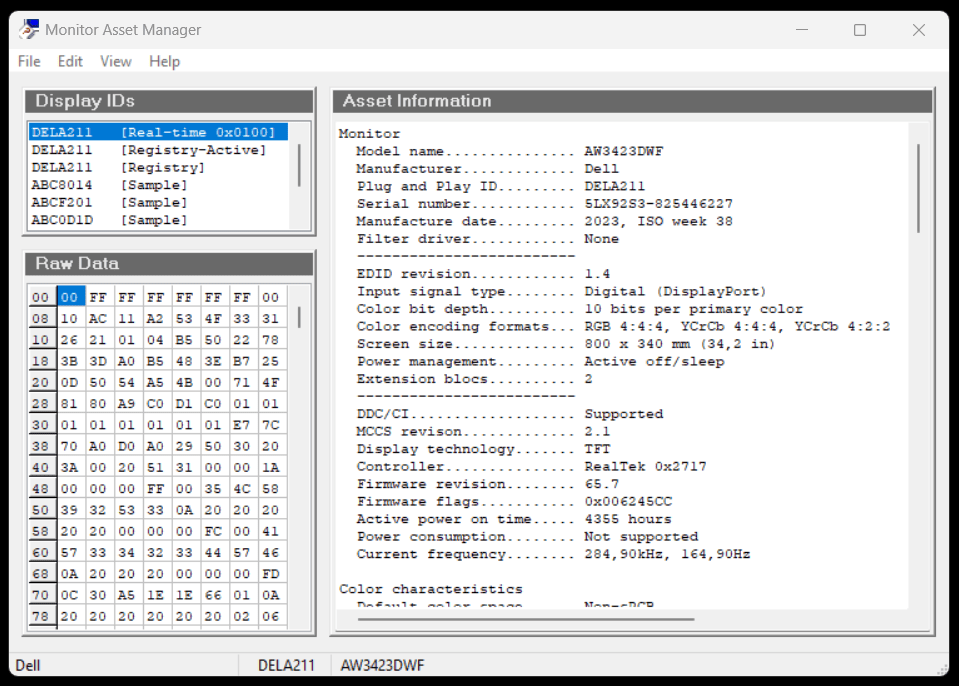Open the Edit menu
Screen dimensions: 959x686
pos(70,61)
